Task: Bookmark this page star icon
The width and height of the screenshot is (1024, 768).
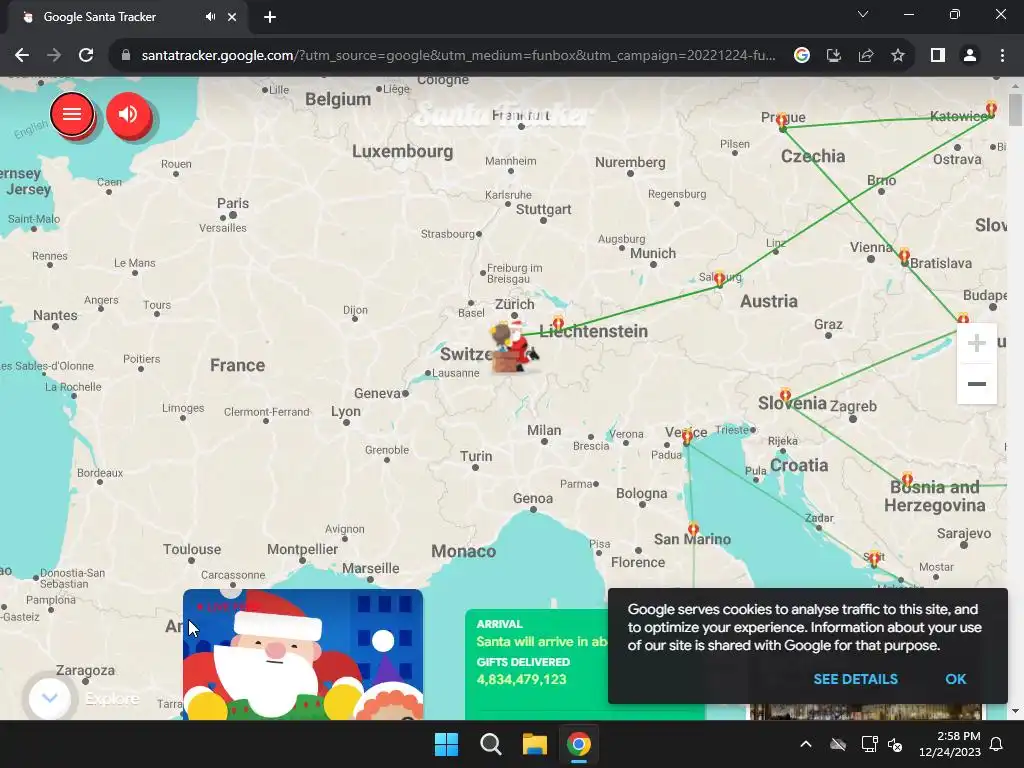Action: (x=898, y=56)
